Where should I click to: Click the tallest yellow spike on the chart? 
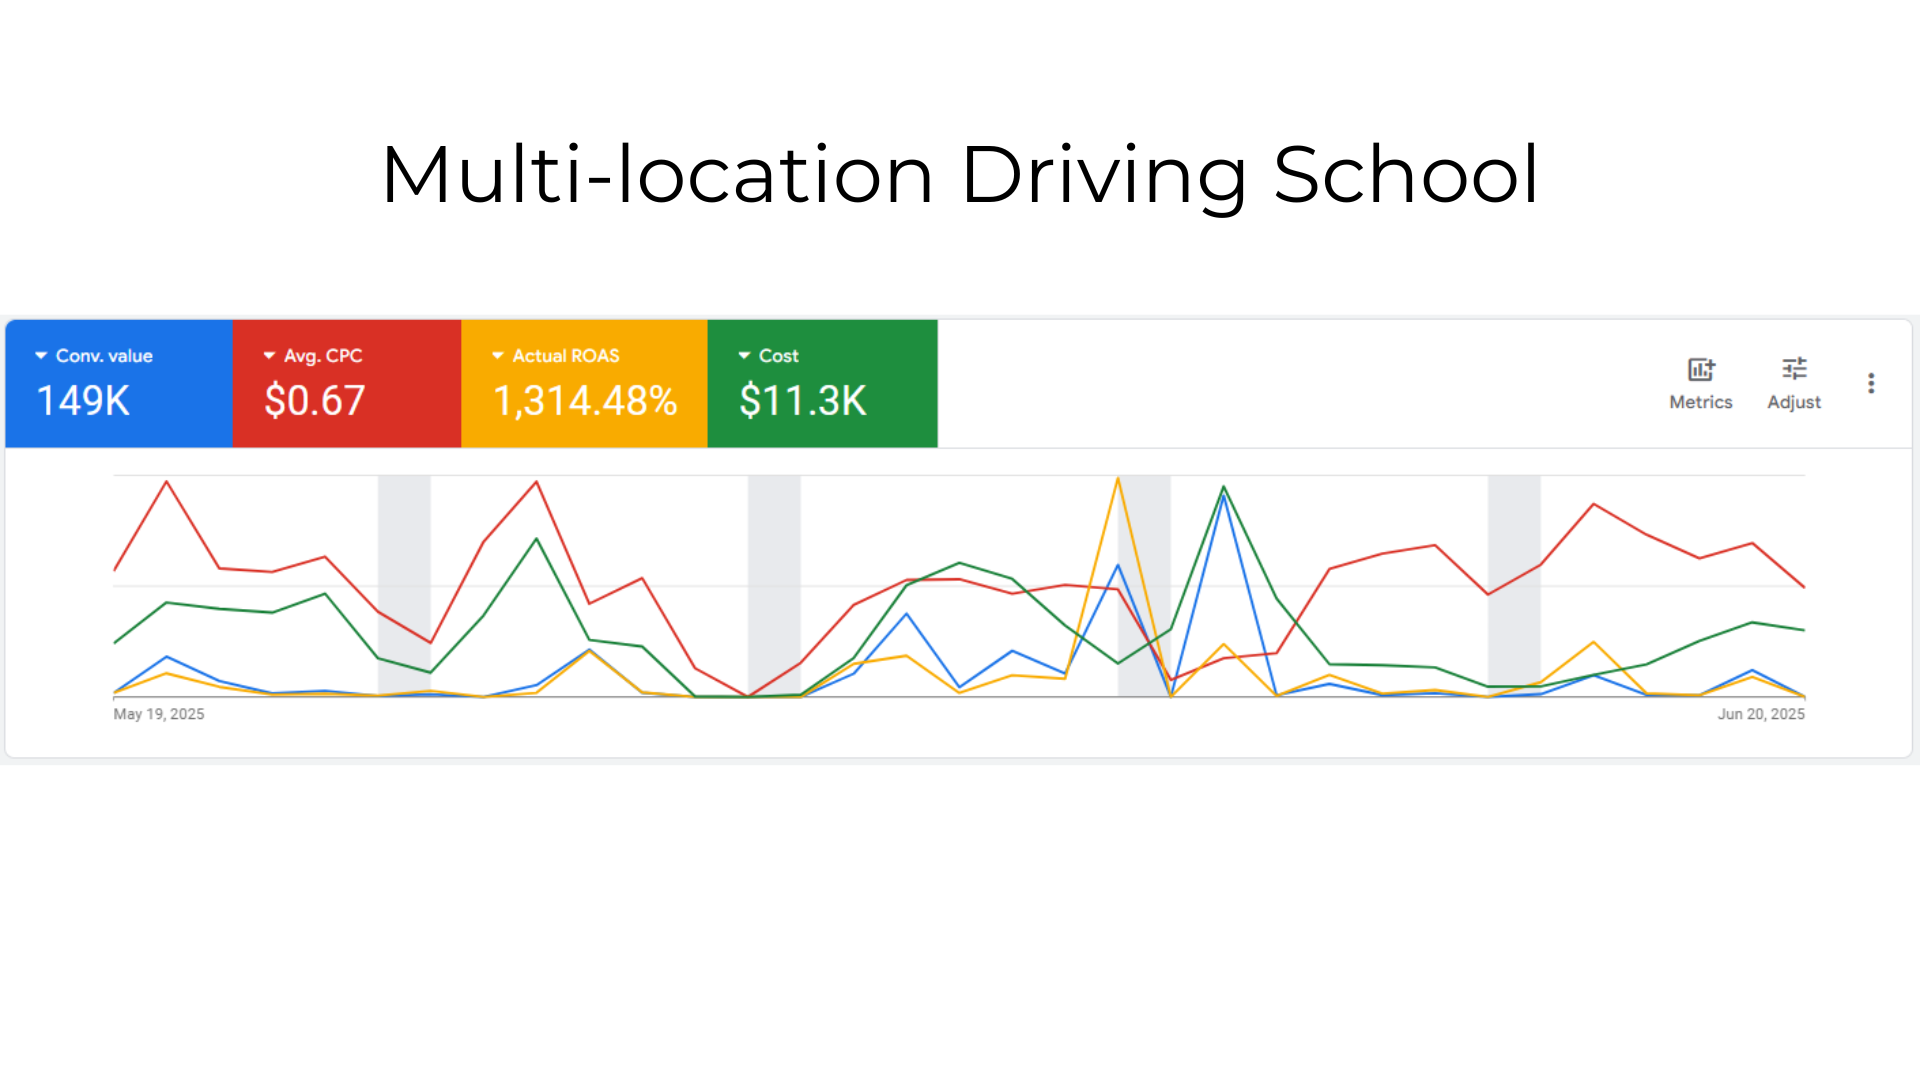[x=1119, y=480]
